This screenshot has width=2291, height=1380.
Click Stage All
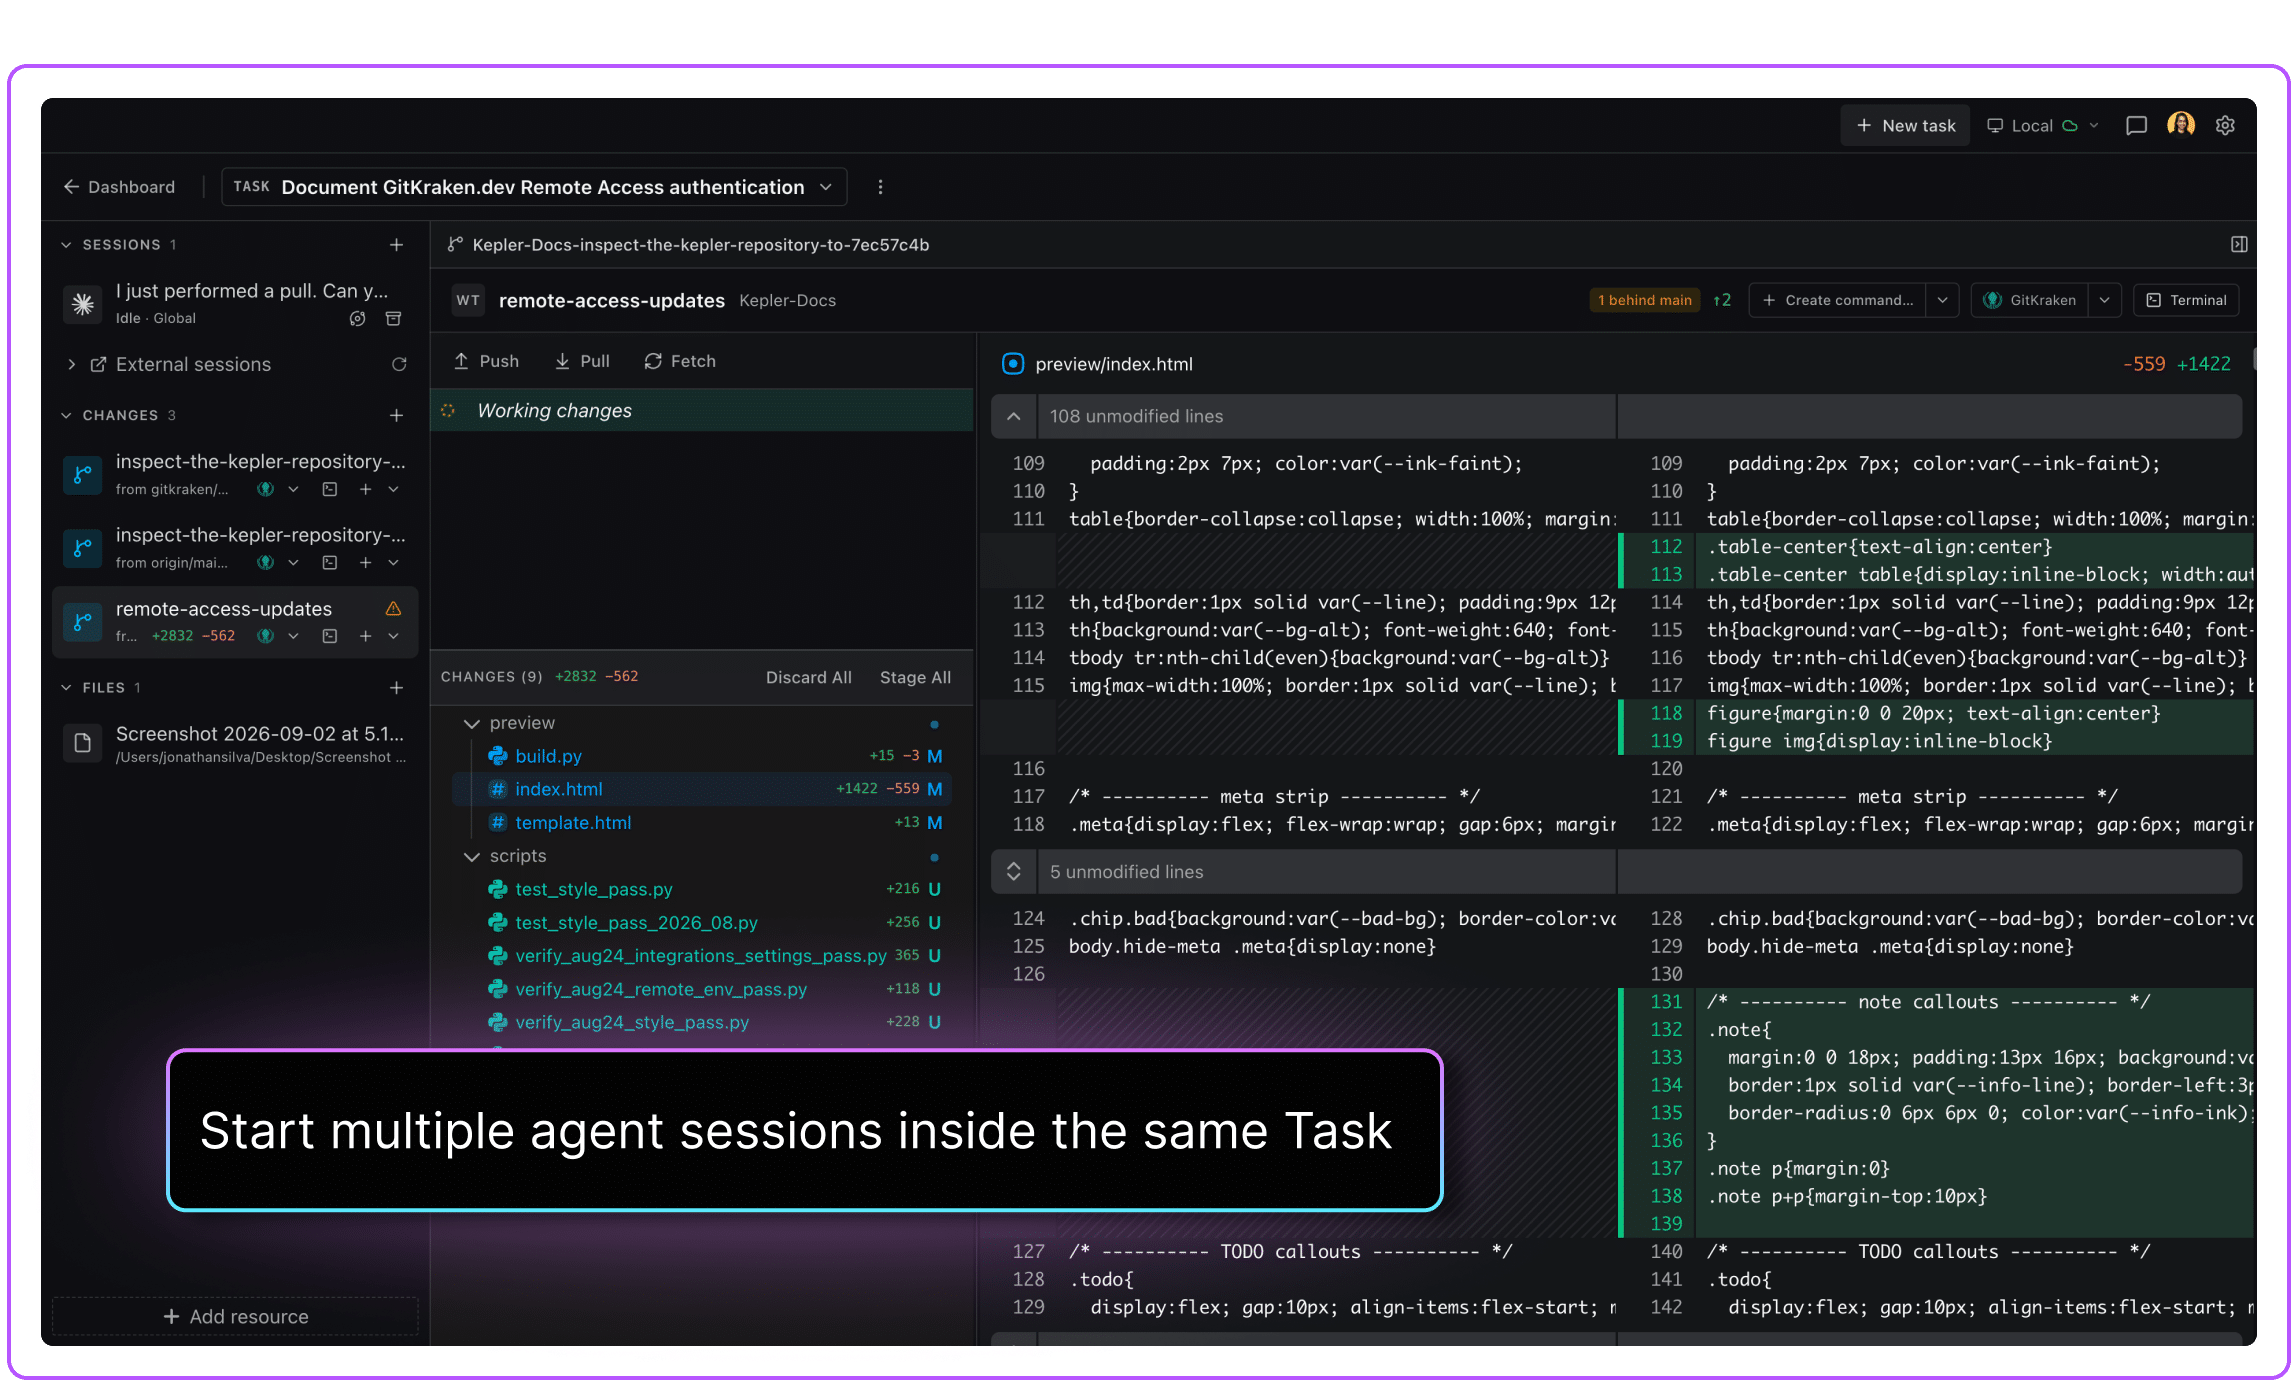point(915,678)
